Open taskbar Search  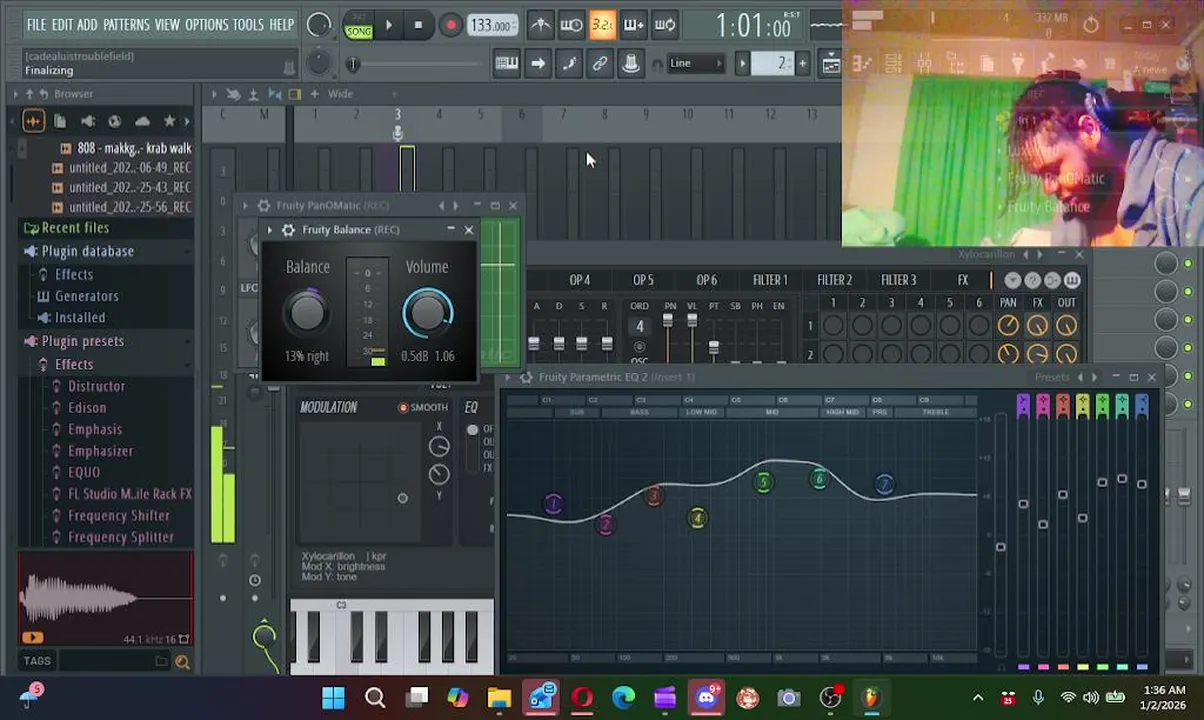click(375, 698)
